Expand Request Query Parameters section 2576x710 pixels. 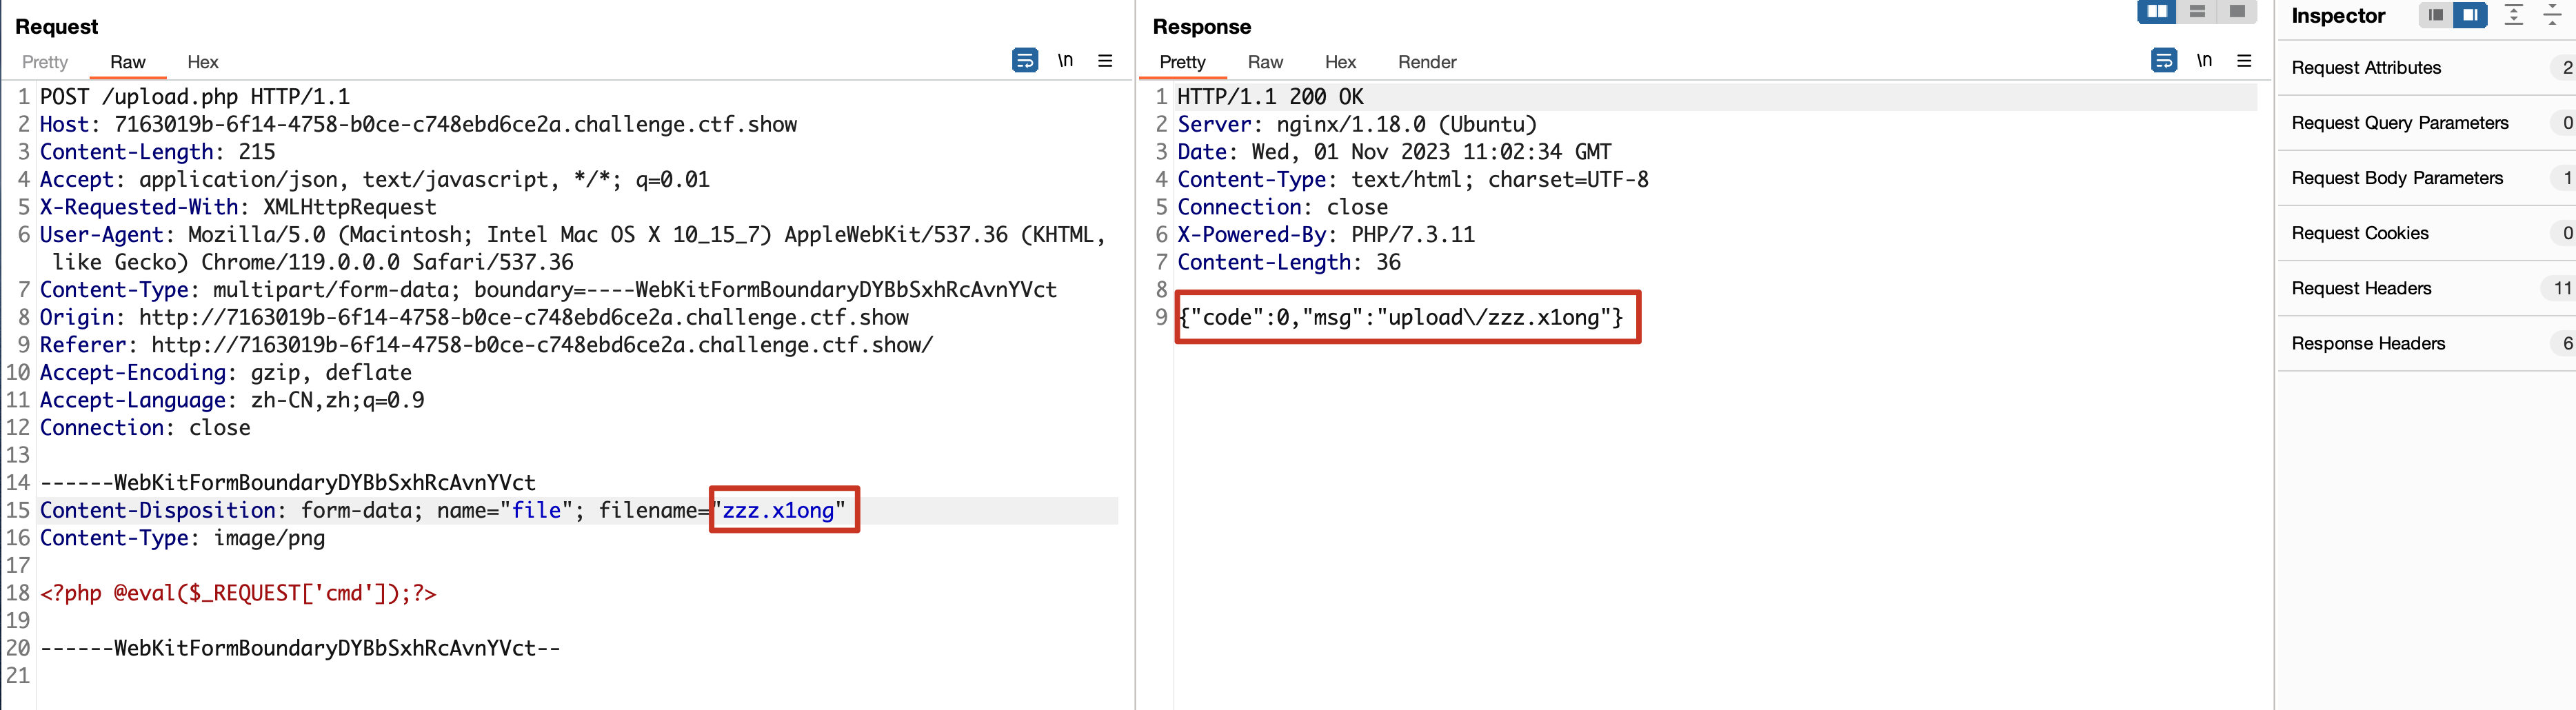pos(2427,123)
